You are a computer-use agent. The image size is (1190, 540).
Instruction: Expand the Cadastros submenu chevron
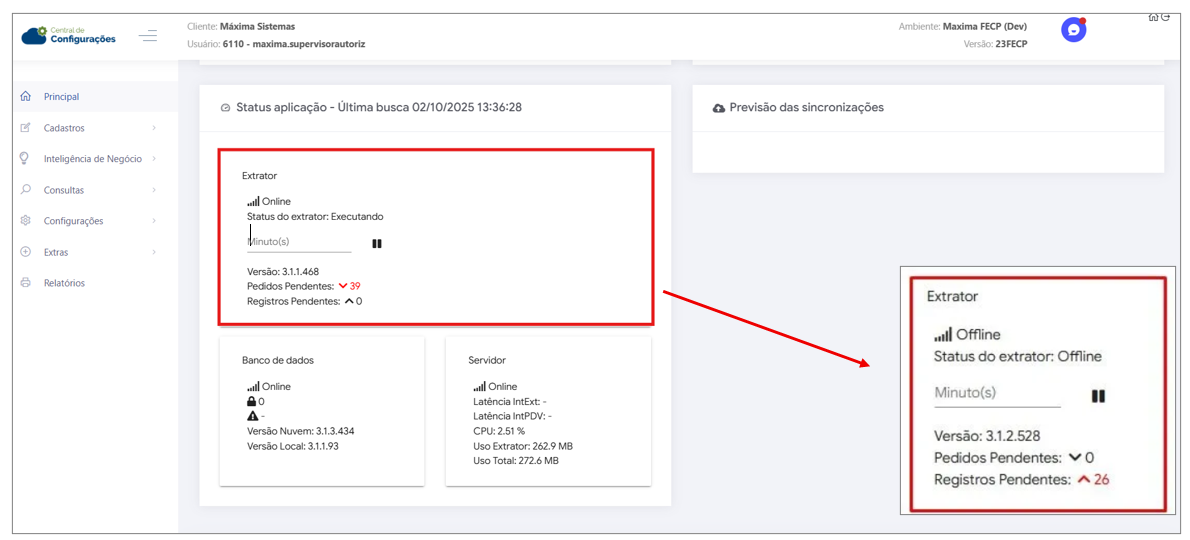pos(154,127)
